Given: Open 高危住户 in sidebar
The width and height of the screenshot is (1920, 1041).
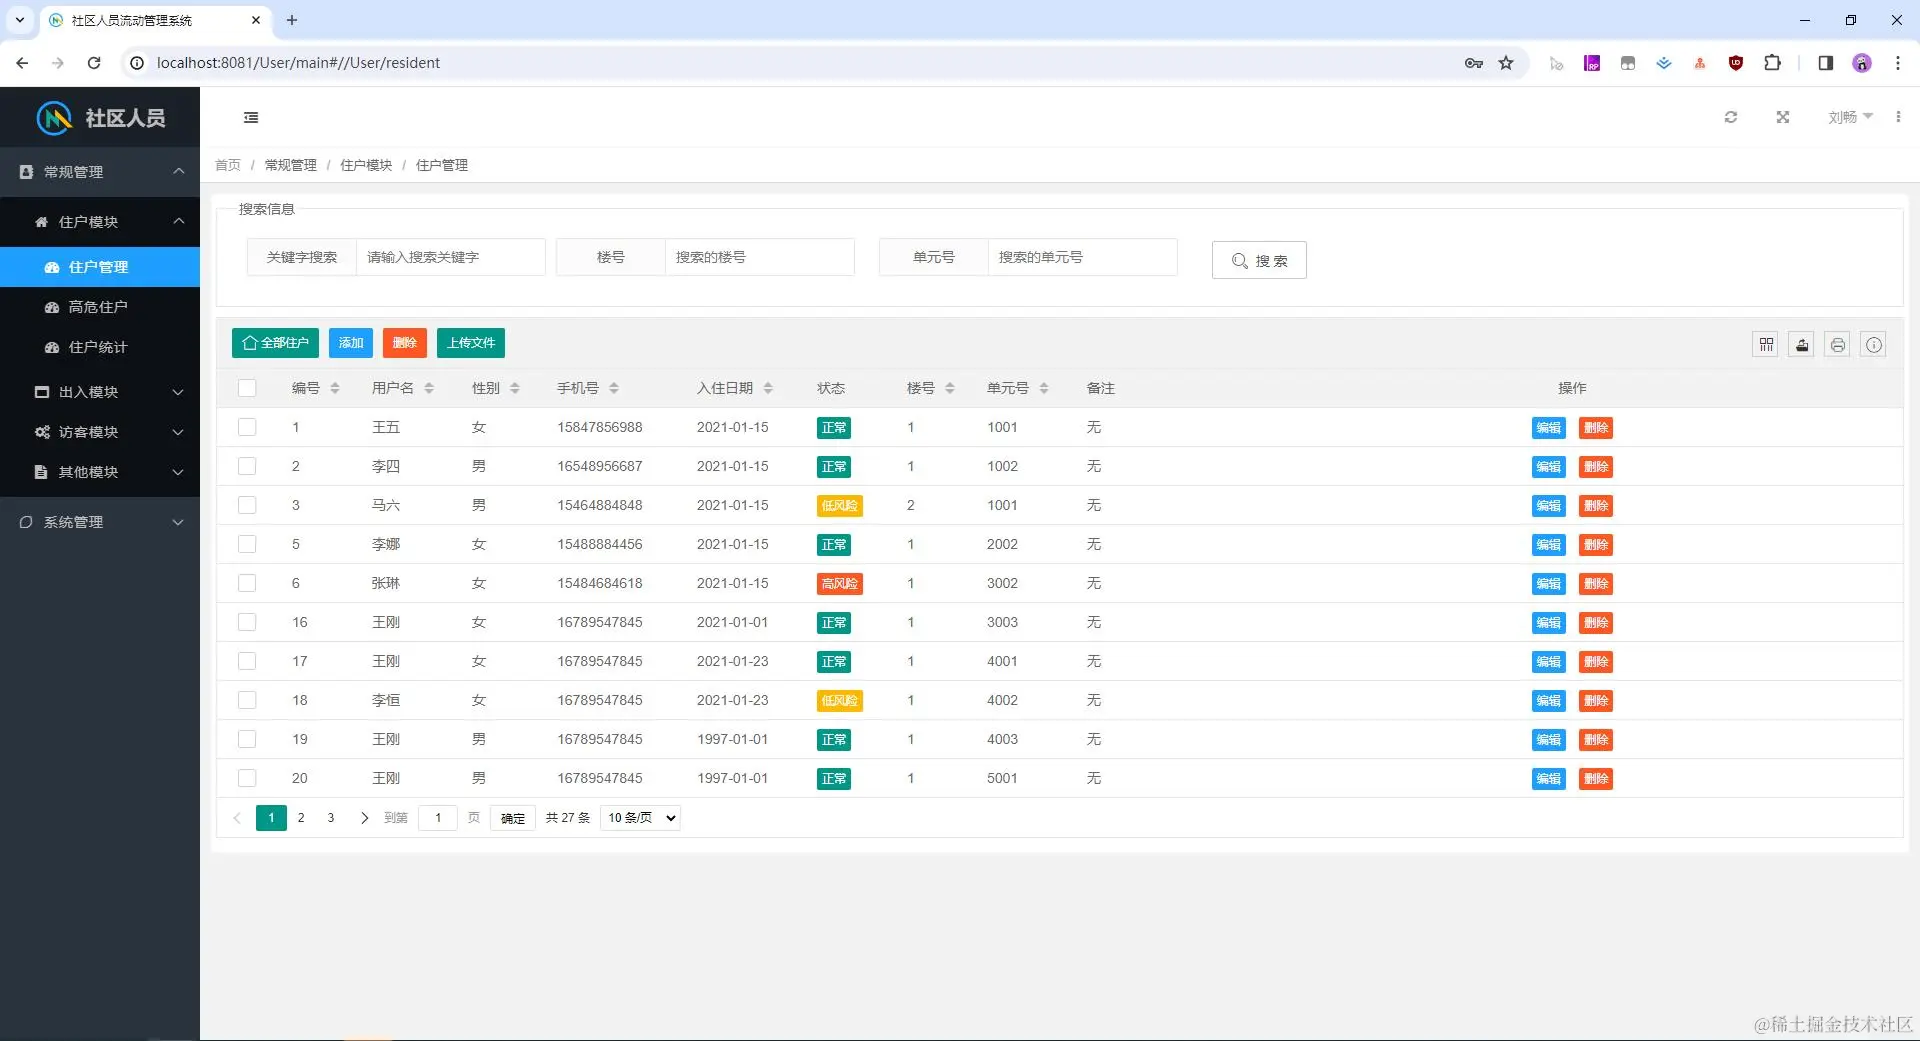Looking at the screenshot, I should coord(100,307).
